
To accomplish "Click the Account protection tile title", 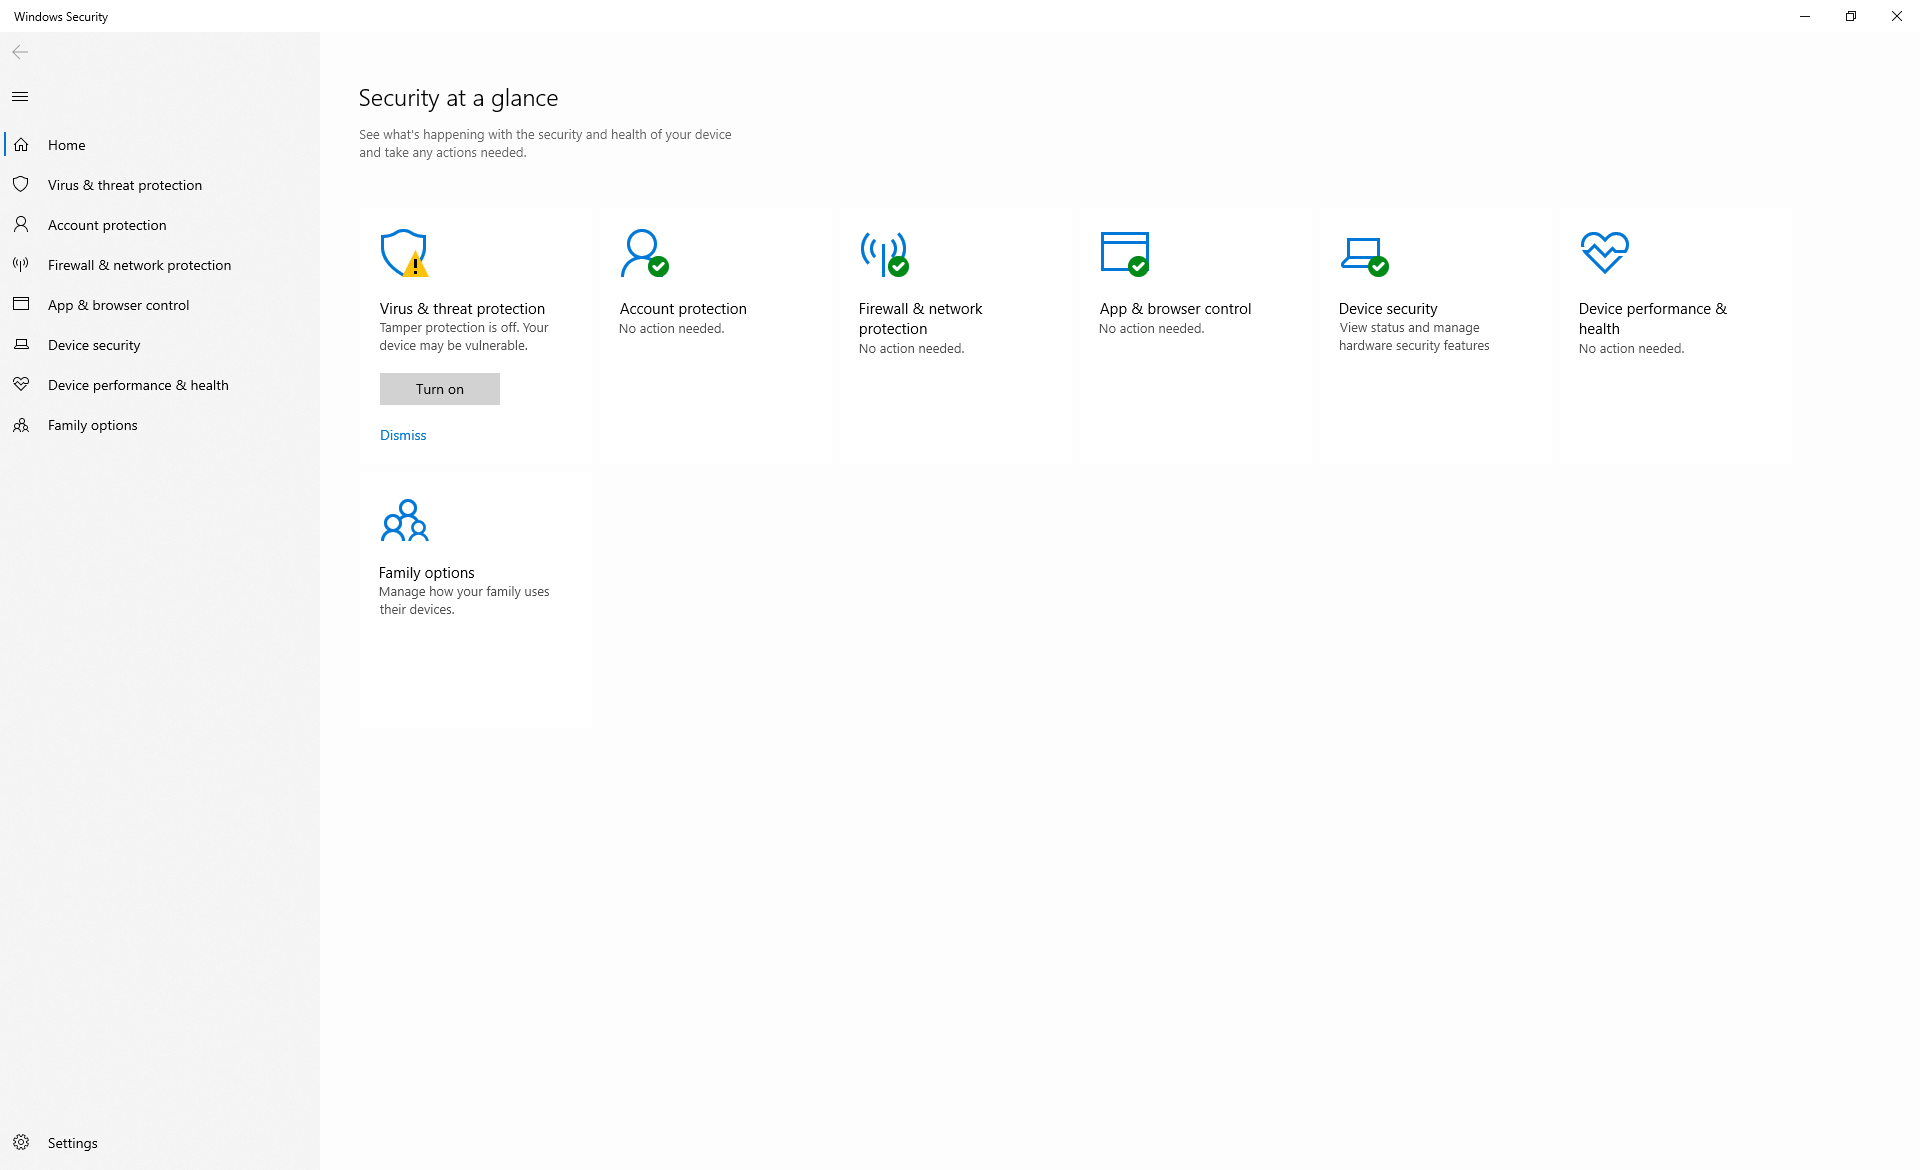I will (683, 309).
